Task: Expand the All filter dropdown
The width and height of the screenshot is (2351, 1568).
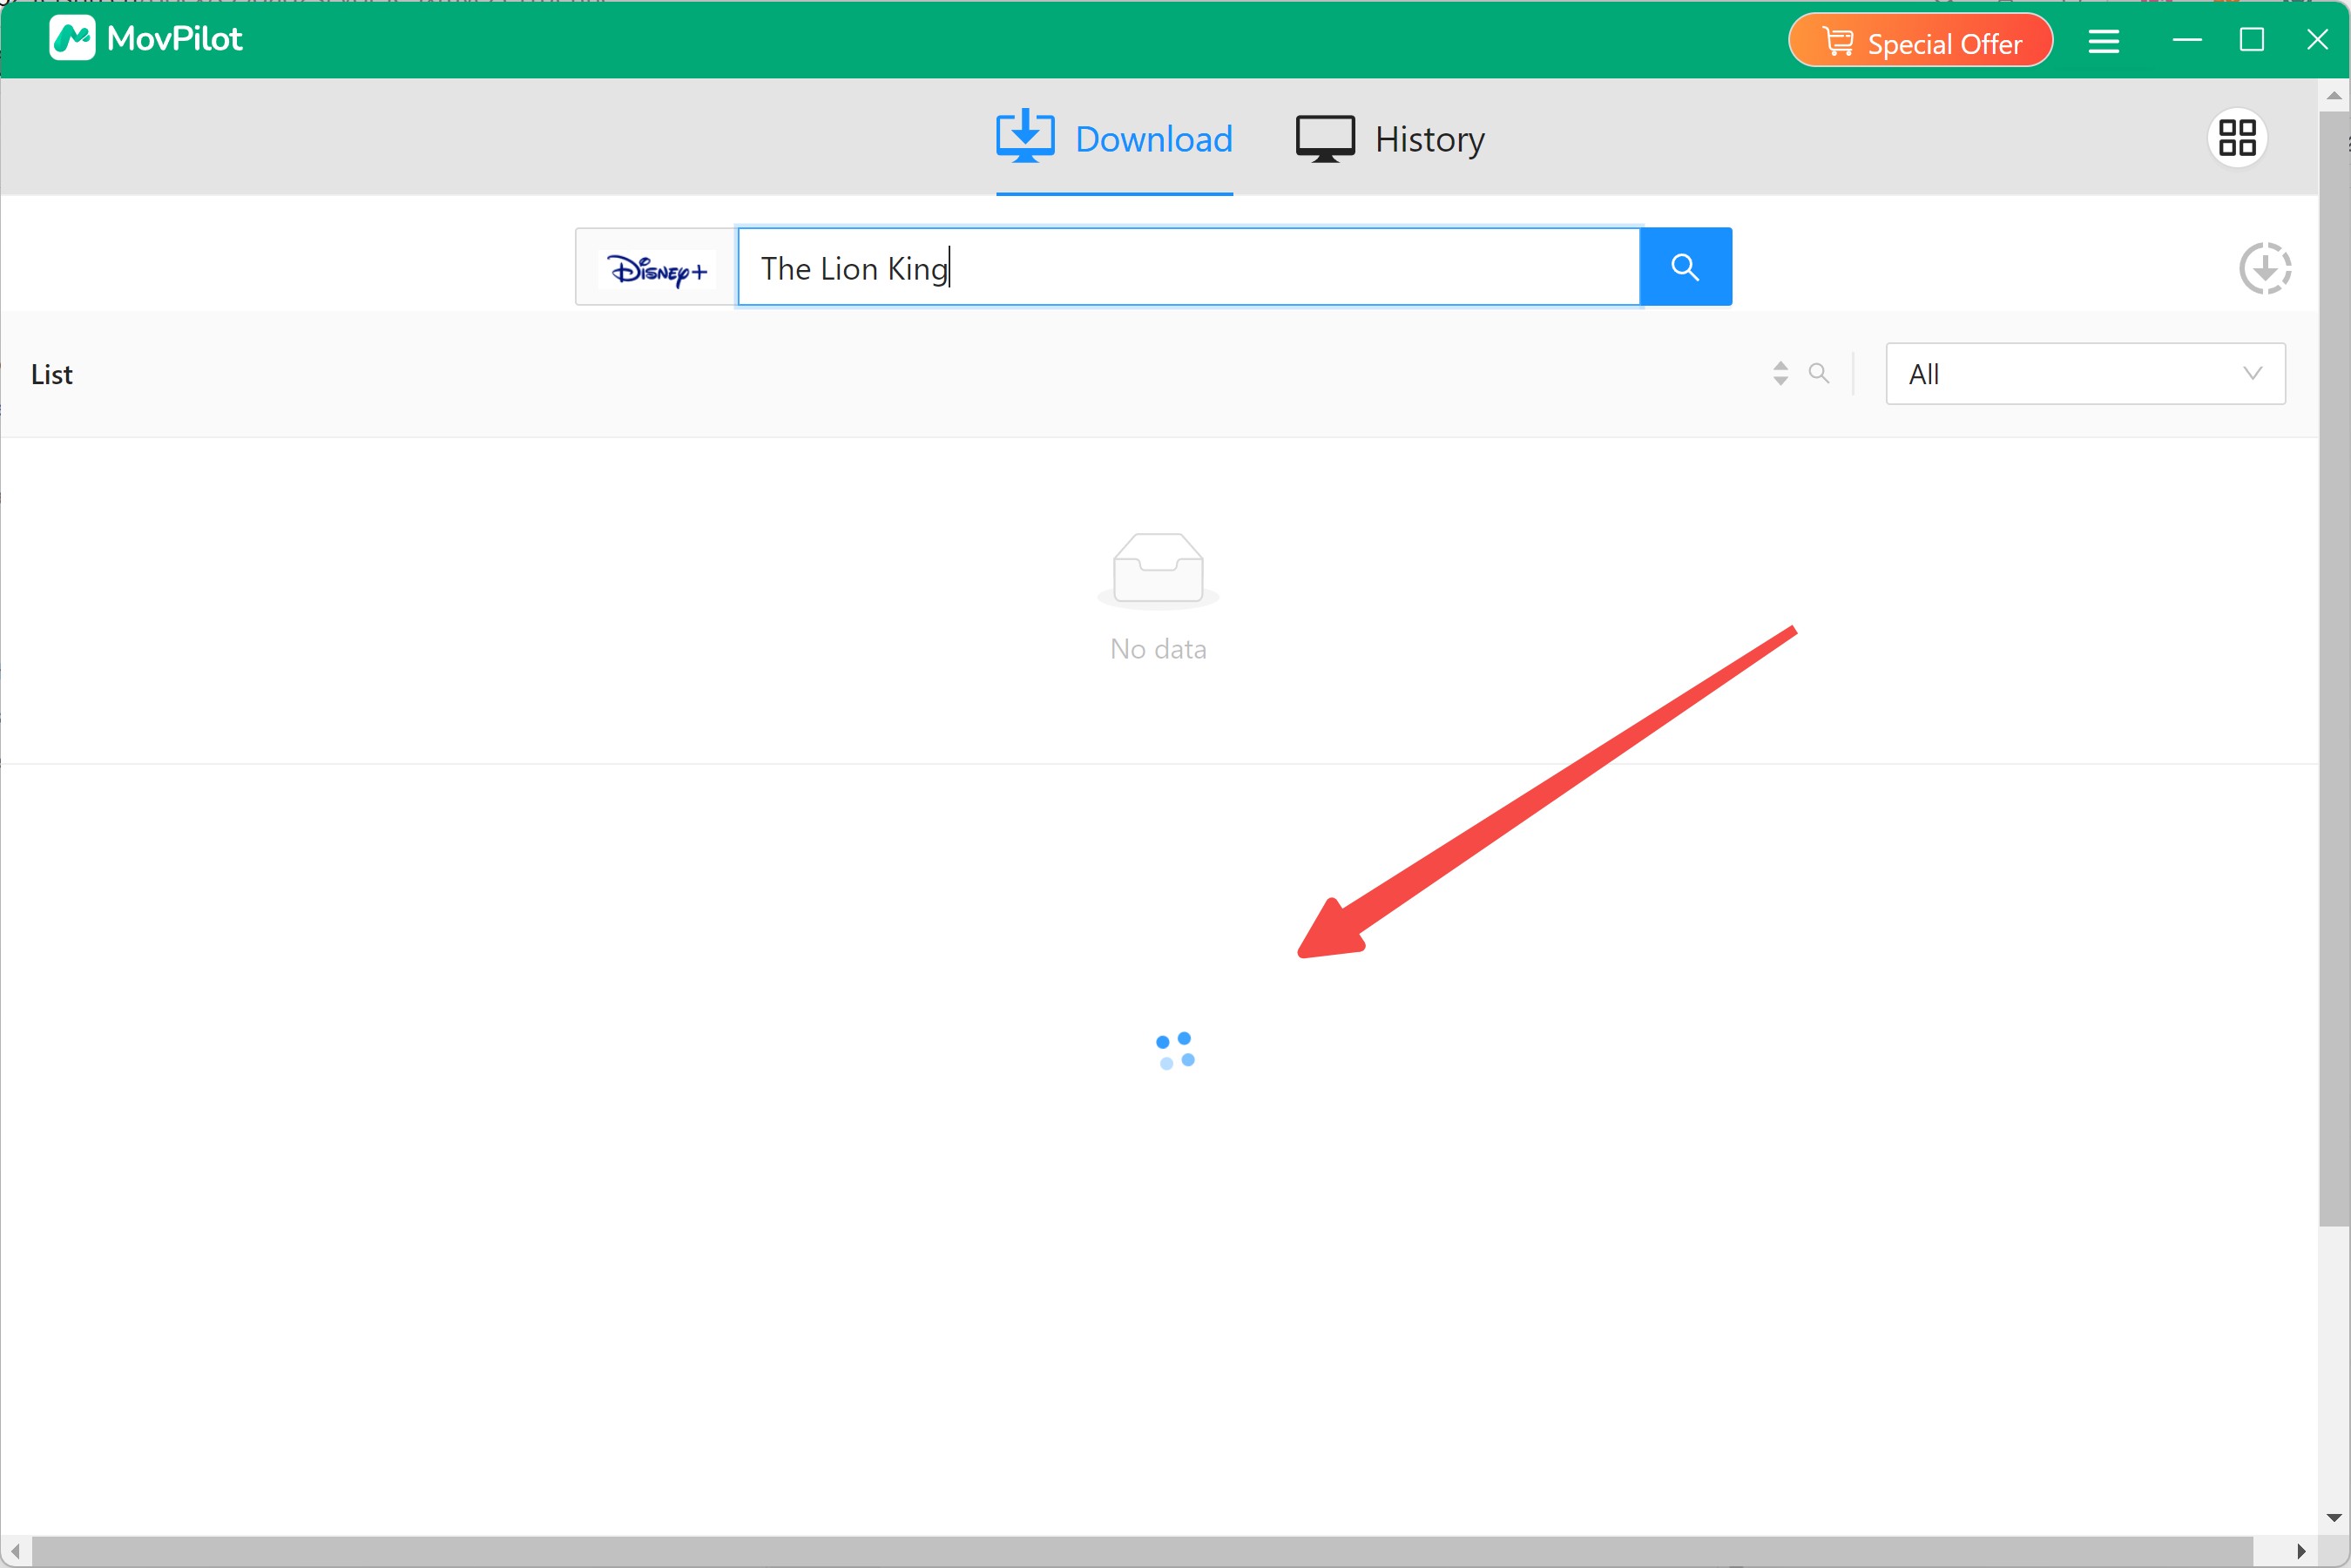Action: tap(2085, 374)
